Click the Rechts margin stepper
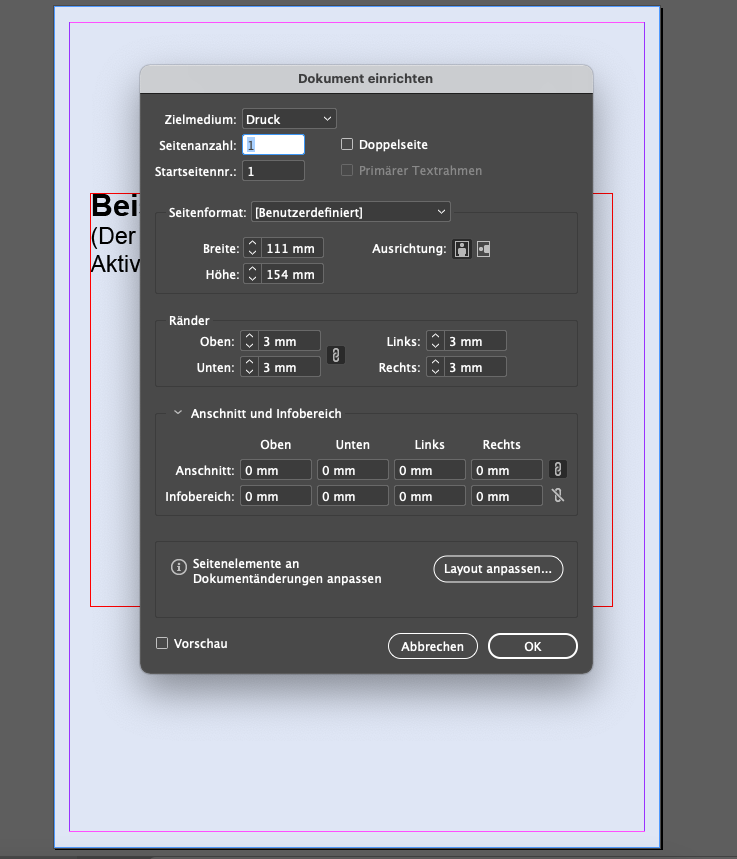Viewport: 737px width, 859px height. tap(435, 367)
